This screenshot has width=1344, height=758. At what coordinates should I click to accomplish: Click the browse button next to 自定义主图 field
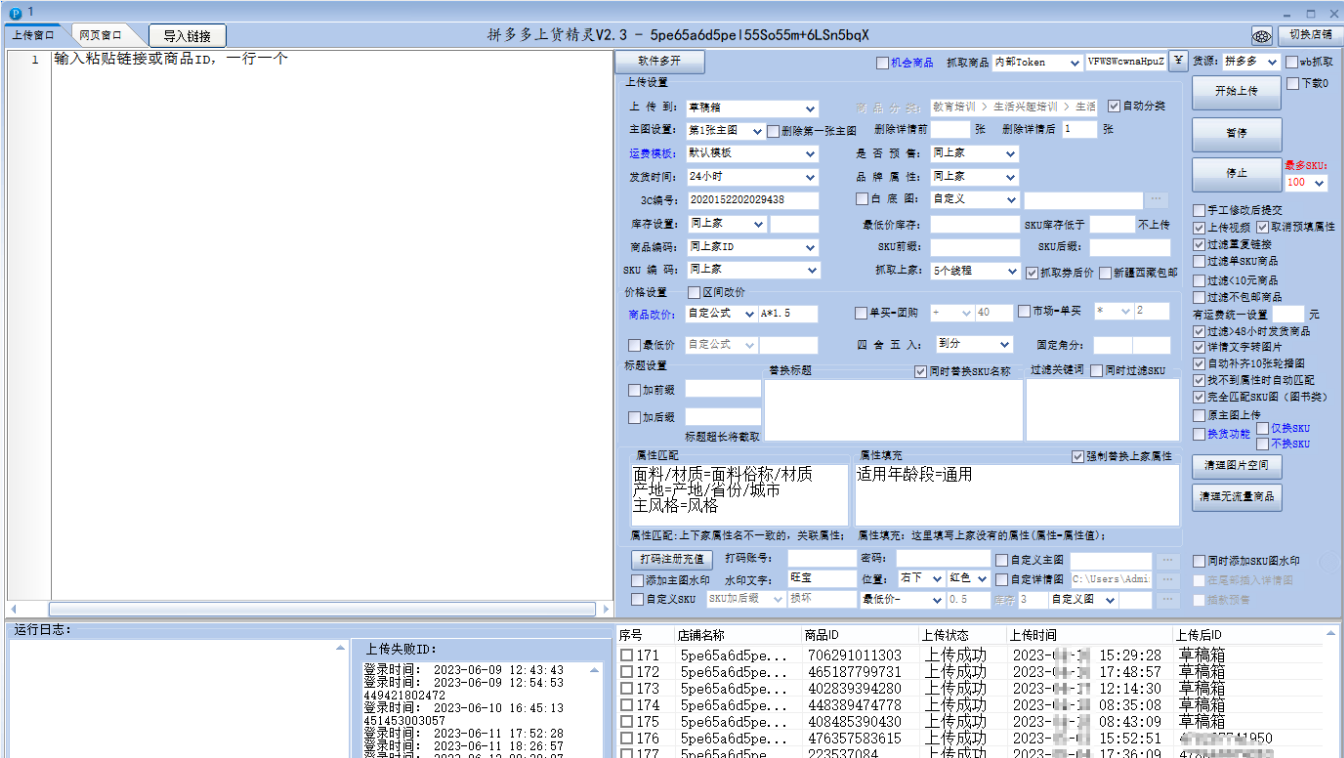(x=1167, y=561)
